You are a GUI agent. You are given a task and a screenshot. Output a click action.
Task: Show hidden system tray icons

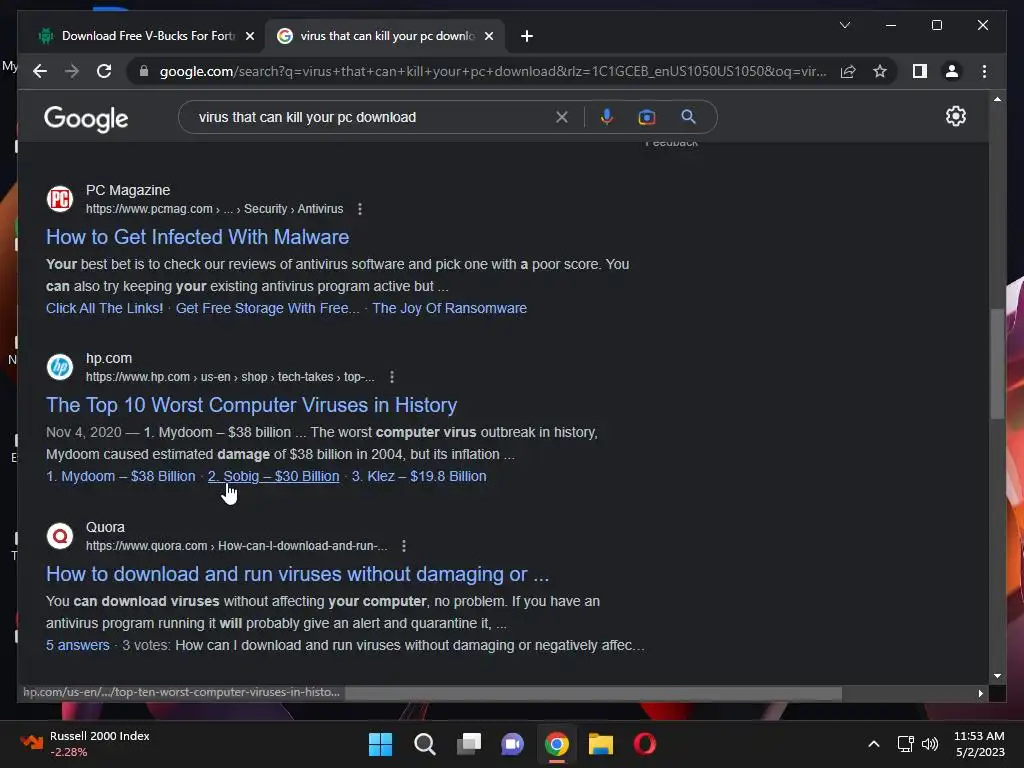pyautogui.click(x=873, y=744)
